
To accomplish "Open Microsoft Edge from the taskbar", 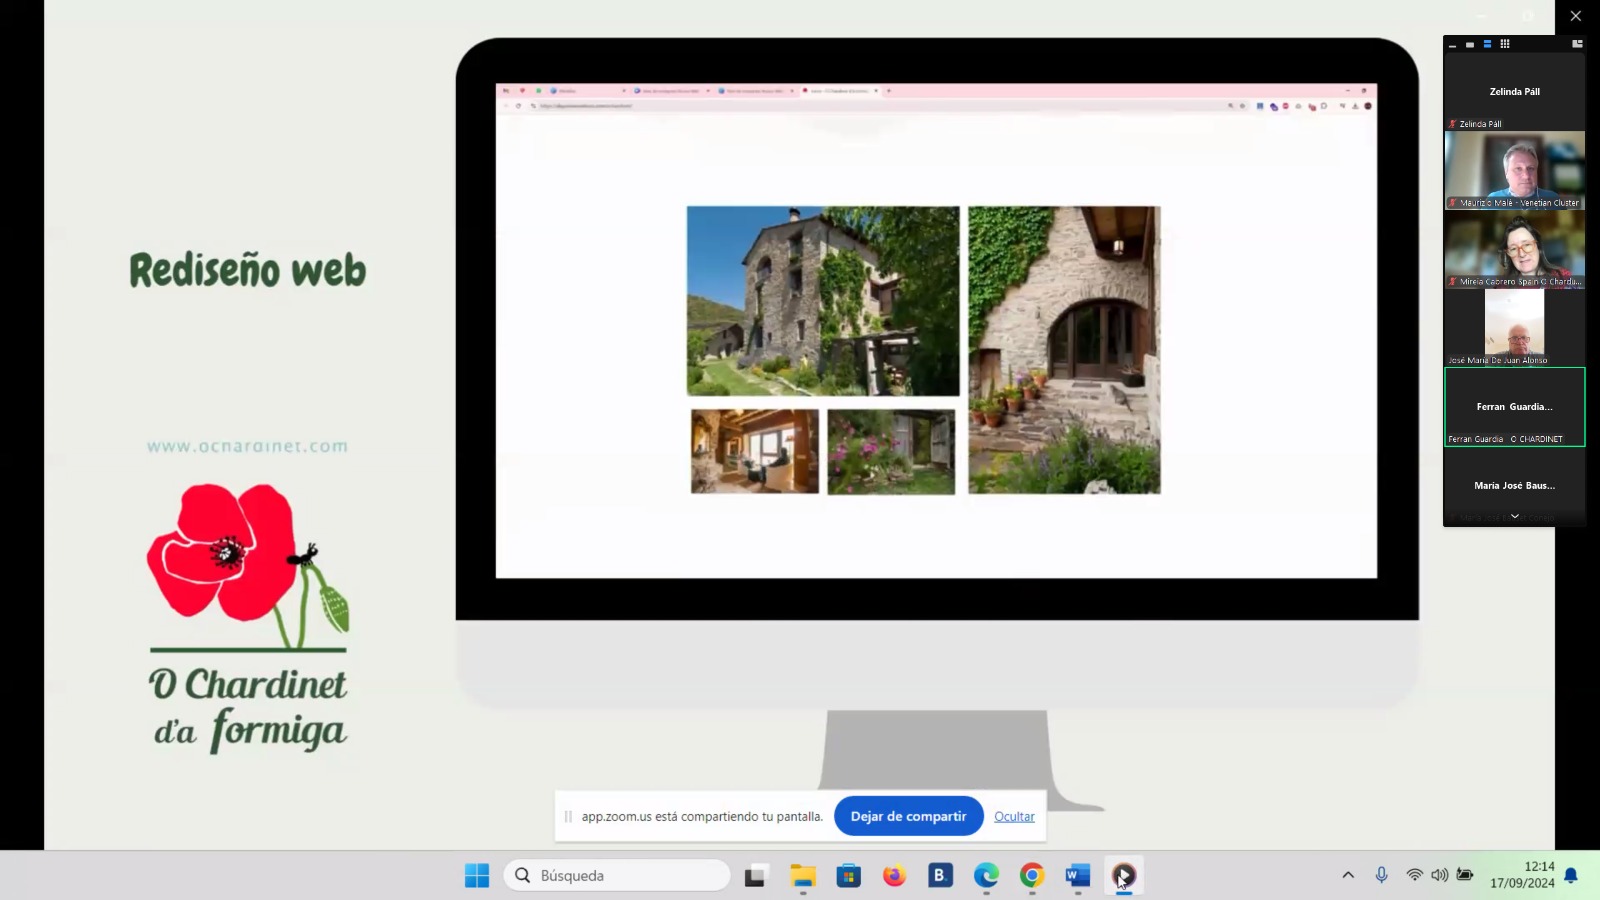I will [986, 876].
